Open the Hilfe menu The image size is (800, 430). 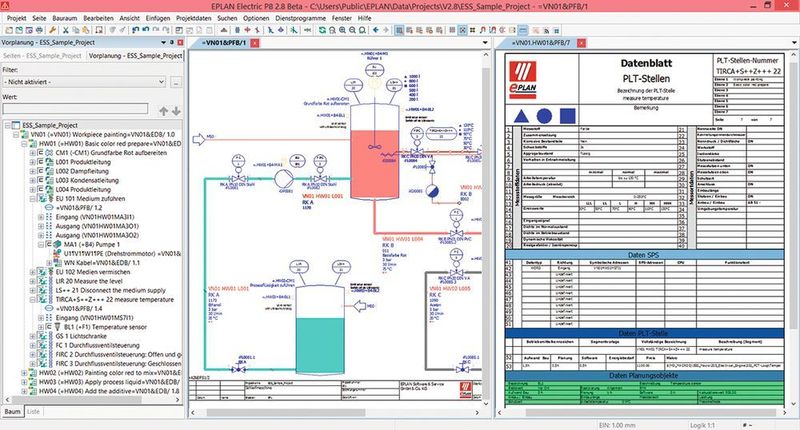364,18
